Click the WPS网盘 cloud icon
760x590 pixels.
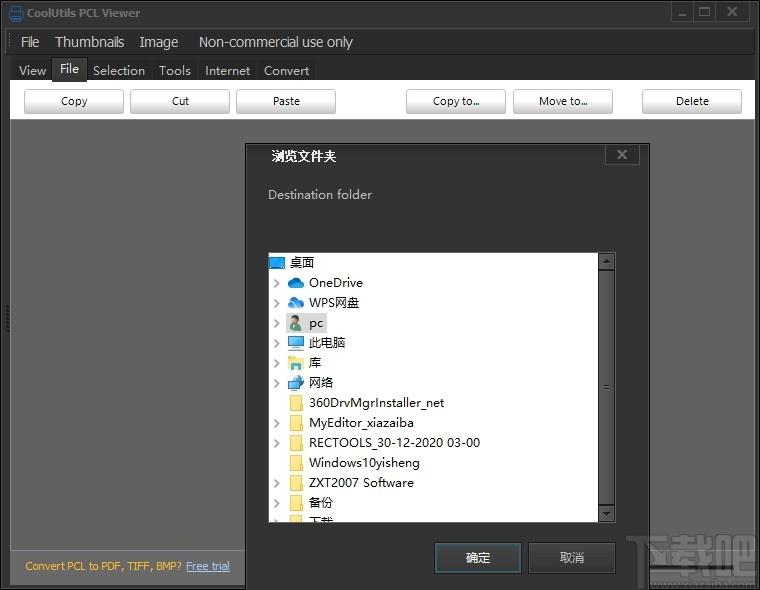[296, 303]
